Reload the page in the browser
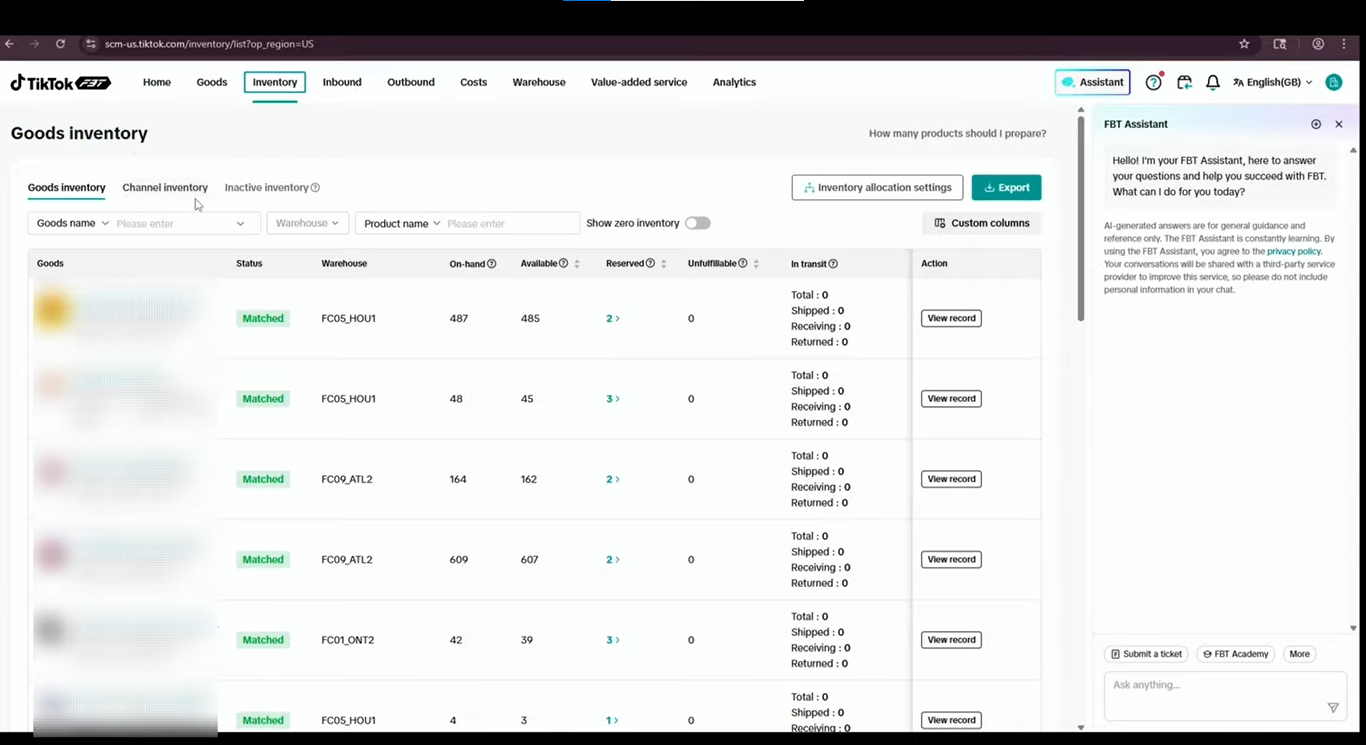 60,44
